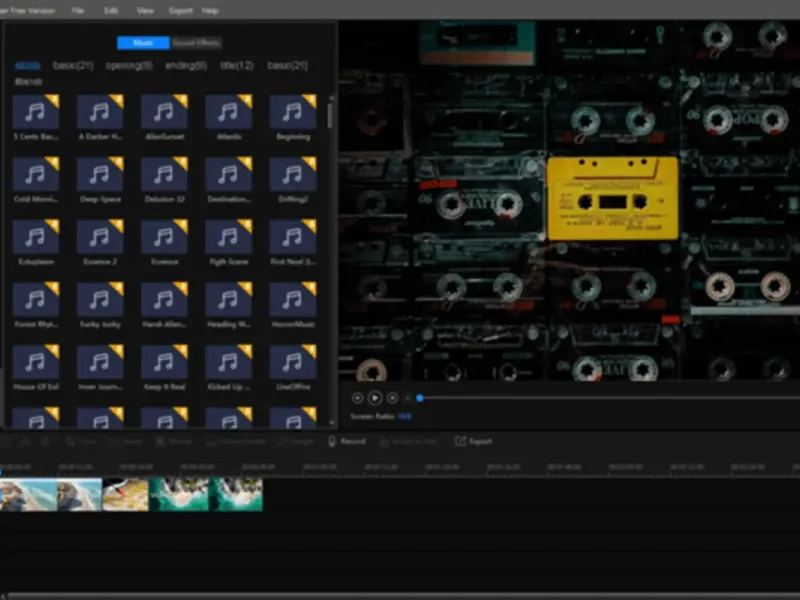This screenshot has height=600, width=800.
Task: Switch to the Music toggle tab
Action: 143,43
